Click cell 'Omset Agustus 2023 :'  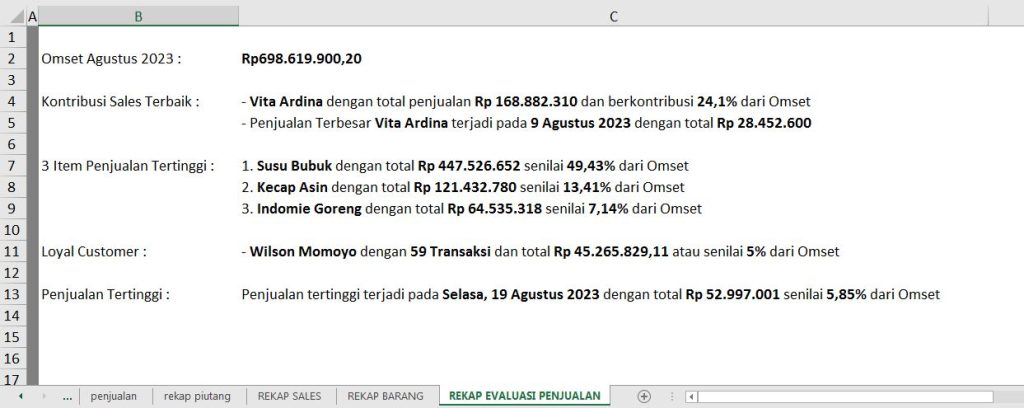[111, 59]
